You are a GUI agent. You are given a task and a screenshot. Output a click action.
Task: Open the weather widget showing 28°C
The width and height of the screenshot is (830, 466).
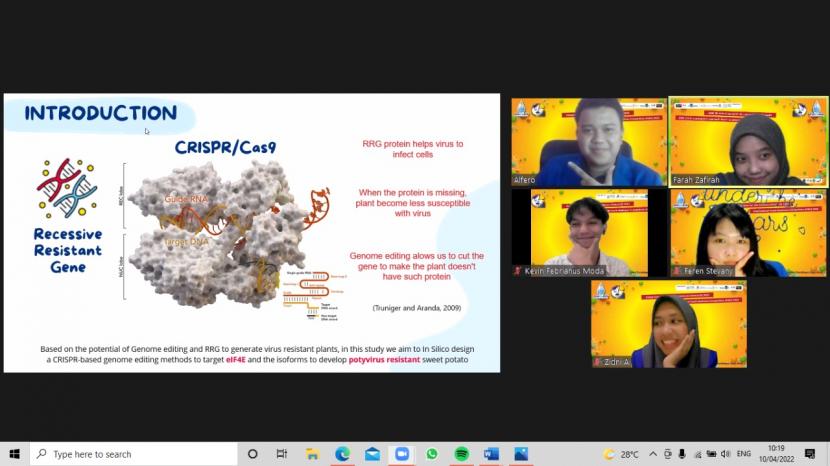tap(621, 454)
